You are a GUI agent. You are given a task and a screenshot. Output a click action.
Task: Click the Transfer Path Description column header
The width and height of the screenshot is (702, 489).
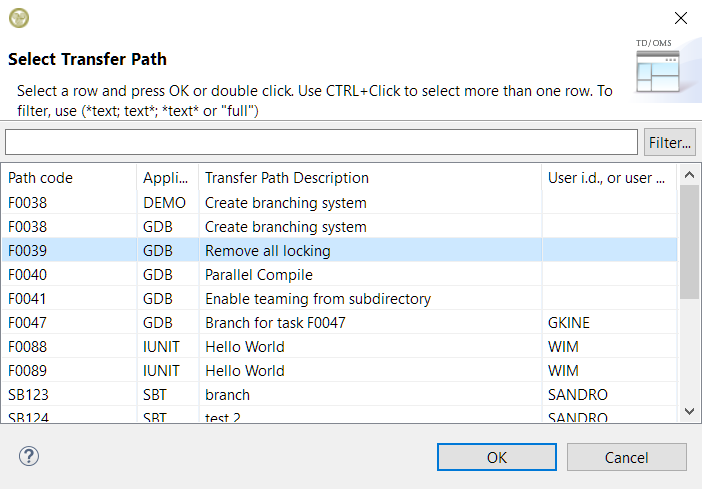pos(369,178)
